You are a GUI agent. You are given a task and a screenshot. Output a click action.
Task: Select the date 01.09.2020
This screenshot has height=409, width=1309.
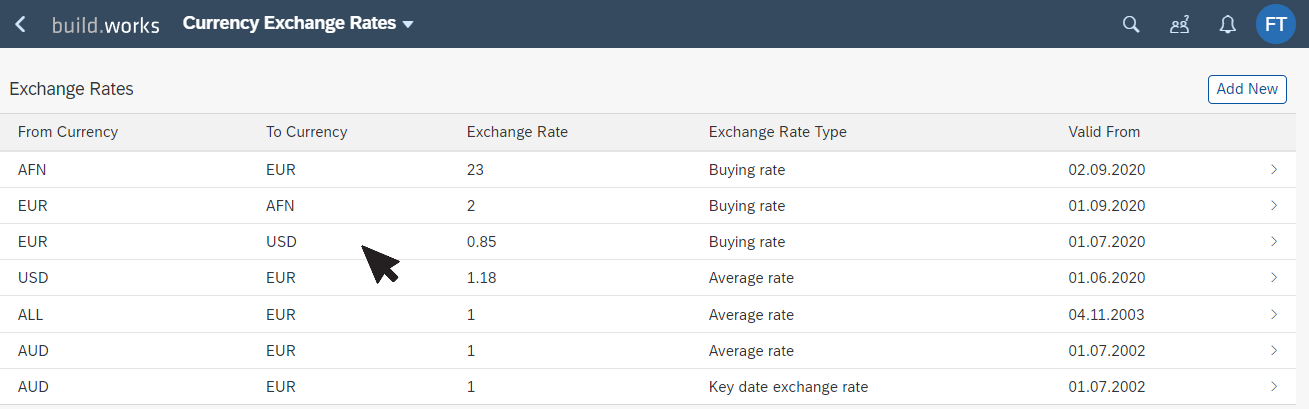1107,206
